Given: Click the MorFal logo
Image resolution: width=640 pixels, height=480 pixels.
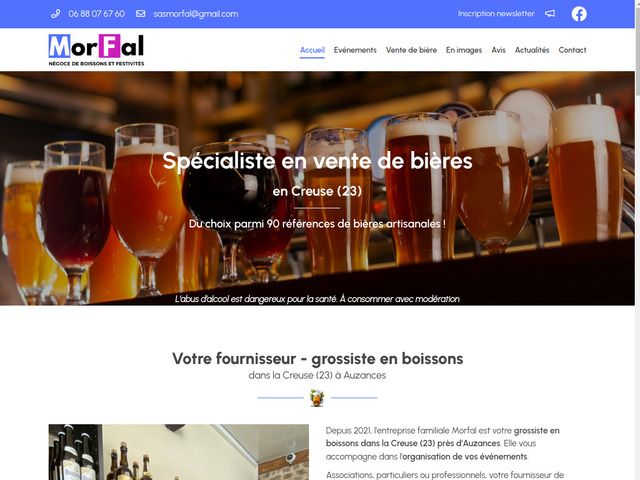Looking at the screenshot, I should (96, 50).
